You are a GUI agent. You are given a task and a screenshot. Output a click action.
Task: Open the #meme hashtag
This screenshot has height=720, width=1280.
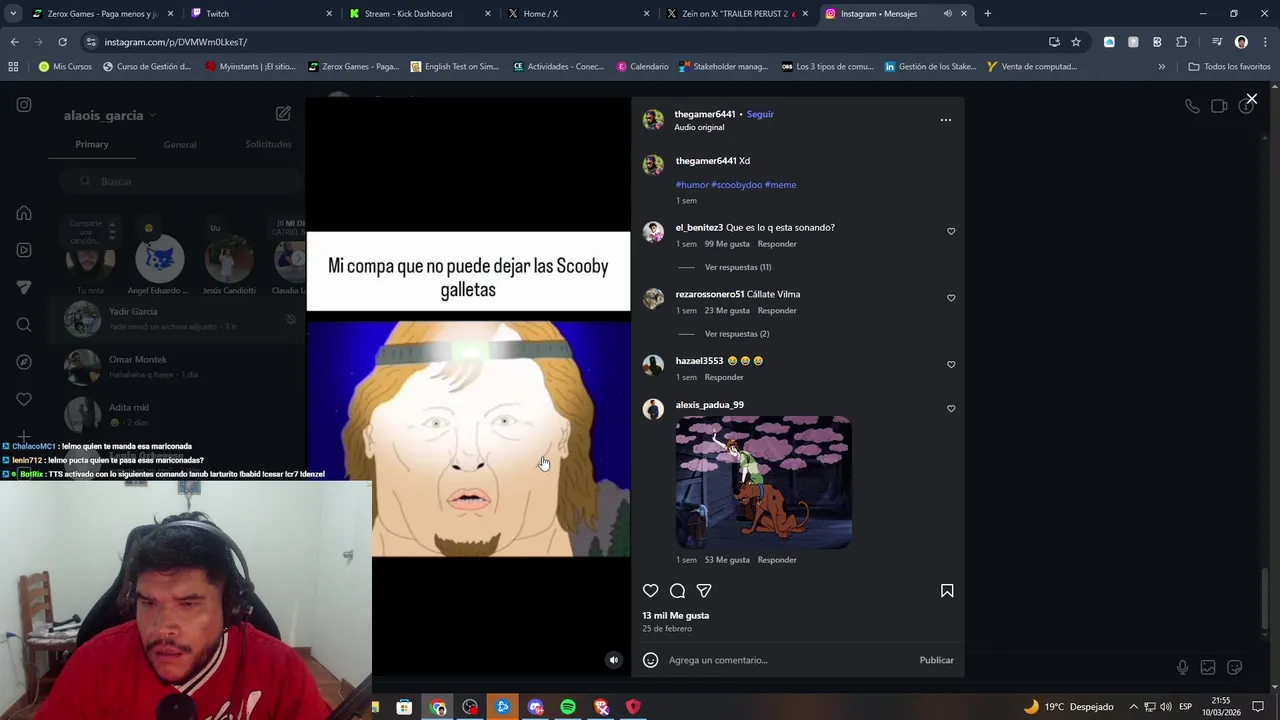tap(780, 185)
